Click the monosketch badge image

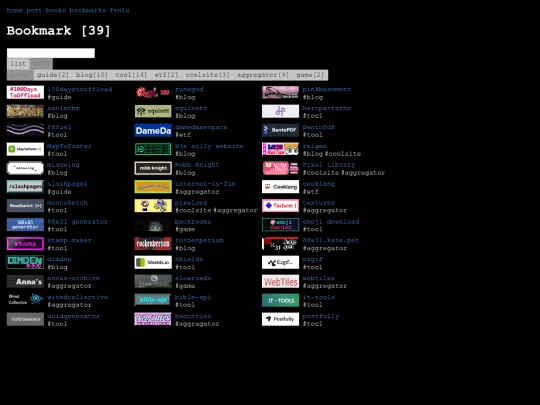(25, 206)
